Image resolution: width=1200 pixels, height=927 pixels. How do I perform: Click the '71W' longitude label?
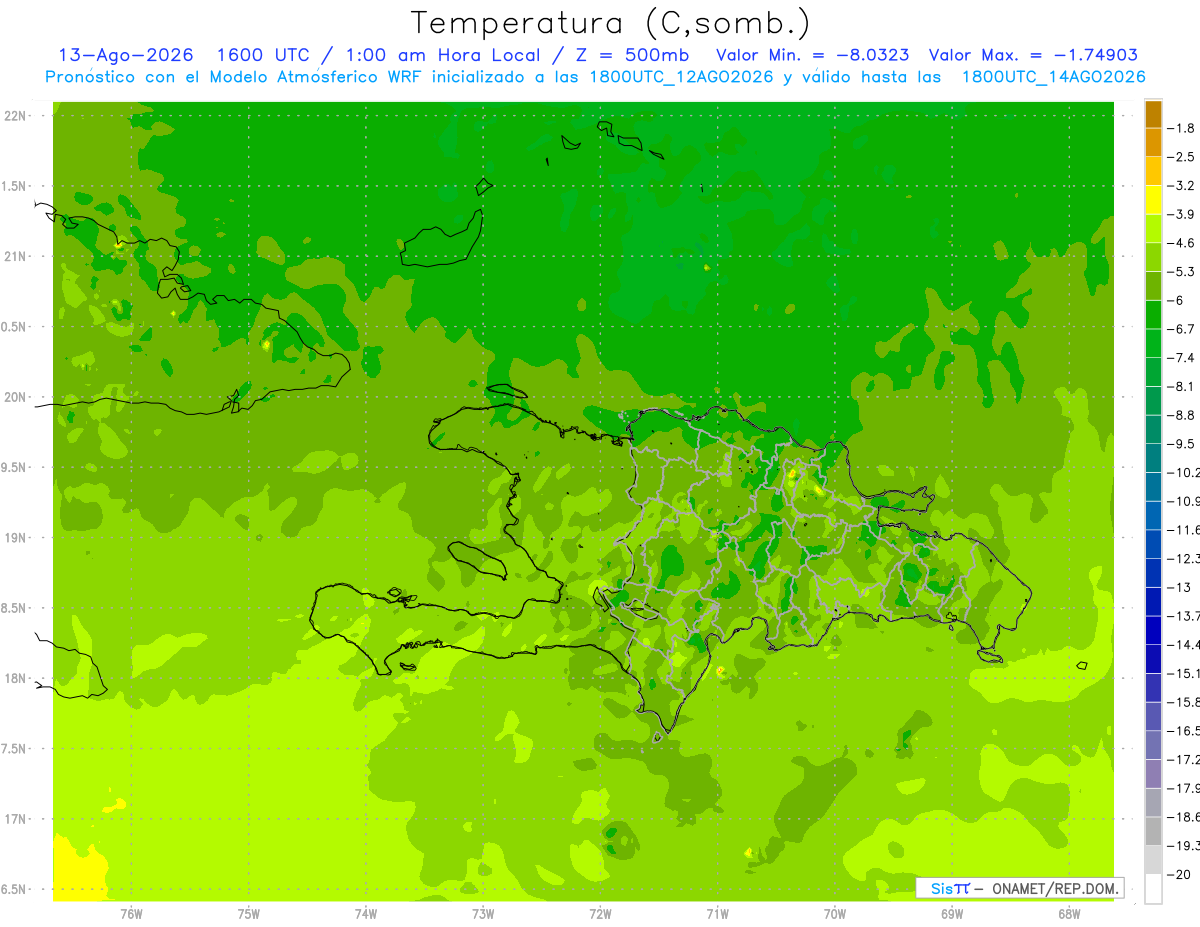pos(717,914)
